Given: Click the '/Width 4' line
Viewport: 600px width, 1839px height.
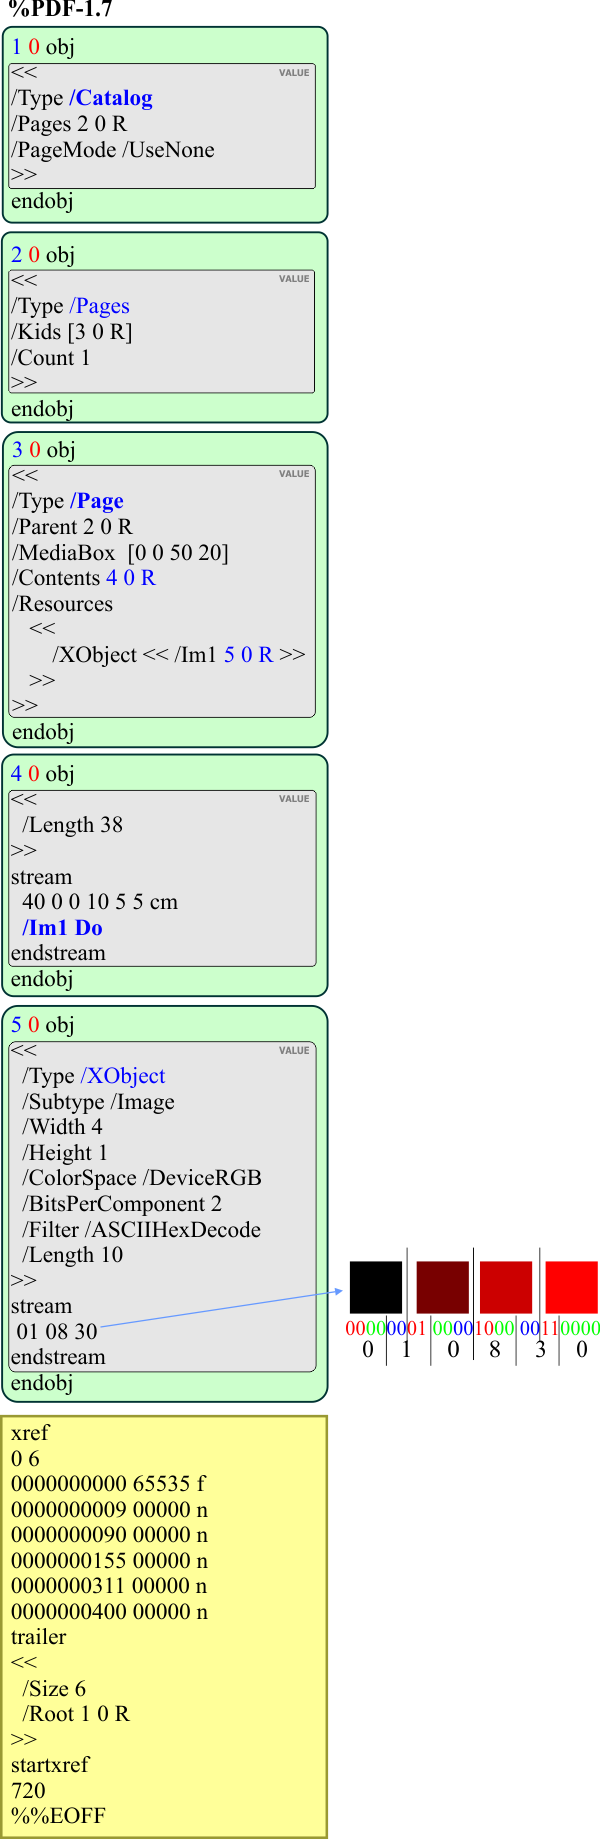Looking at the screenshot, I should (x=62, y=1127).
